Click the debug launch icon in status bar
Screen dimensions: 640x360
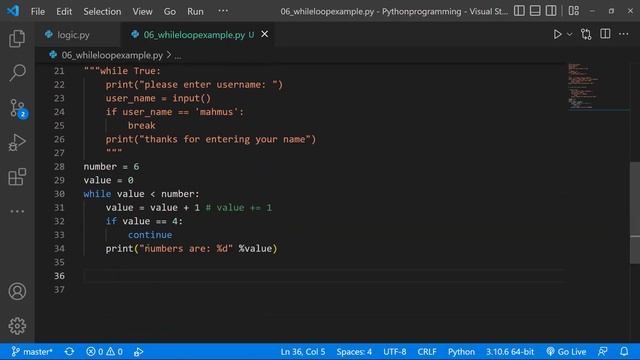[138, 351]
